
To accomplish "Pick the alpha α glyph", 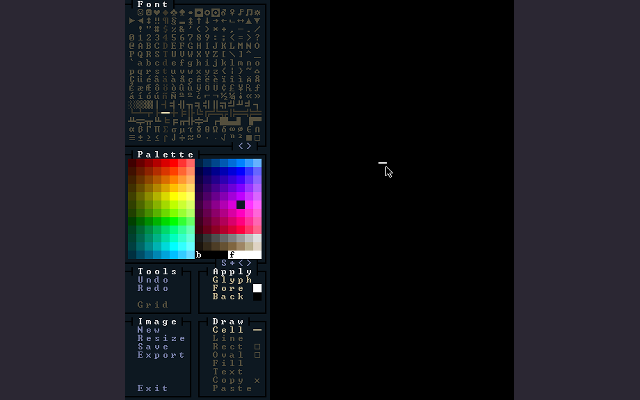I will 132,129.
